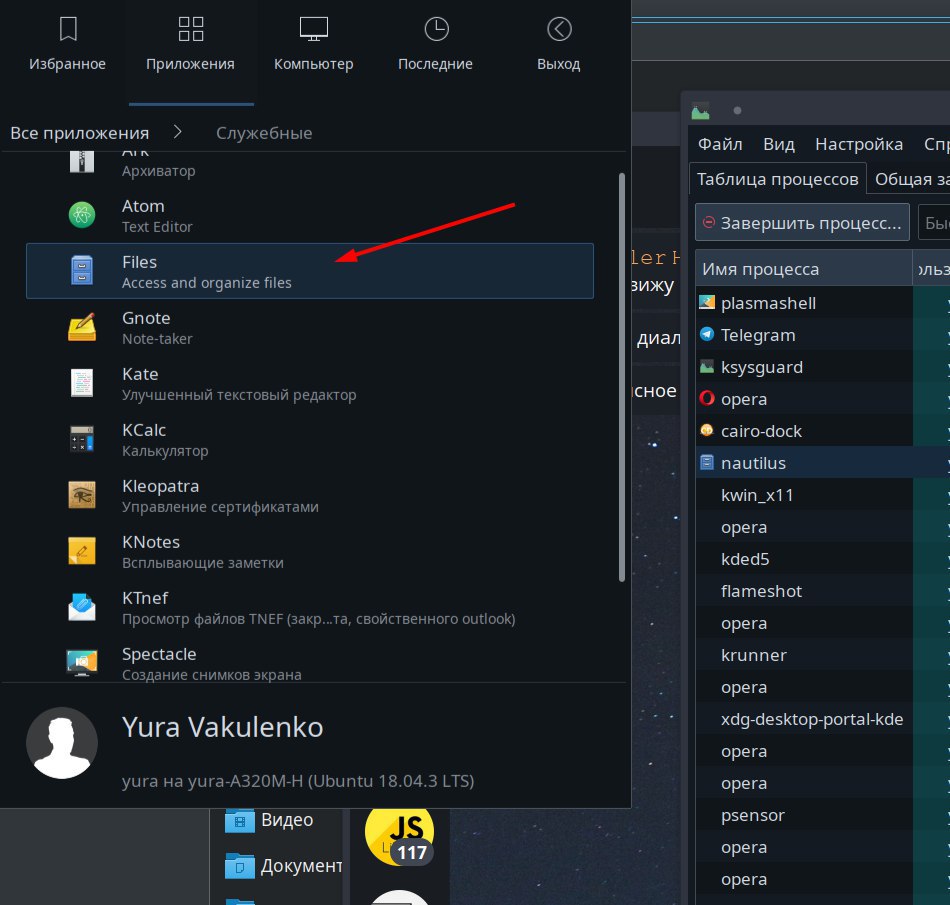Select the Telegram process row
This screenshot has width=950, height=905.
823,335
